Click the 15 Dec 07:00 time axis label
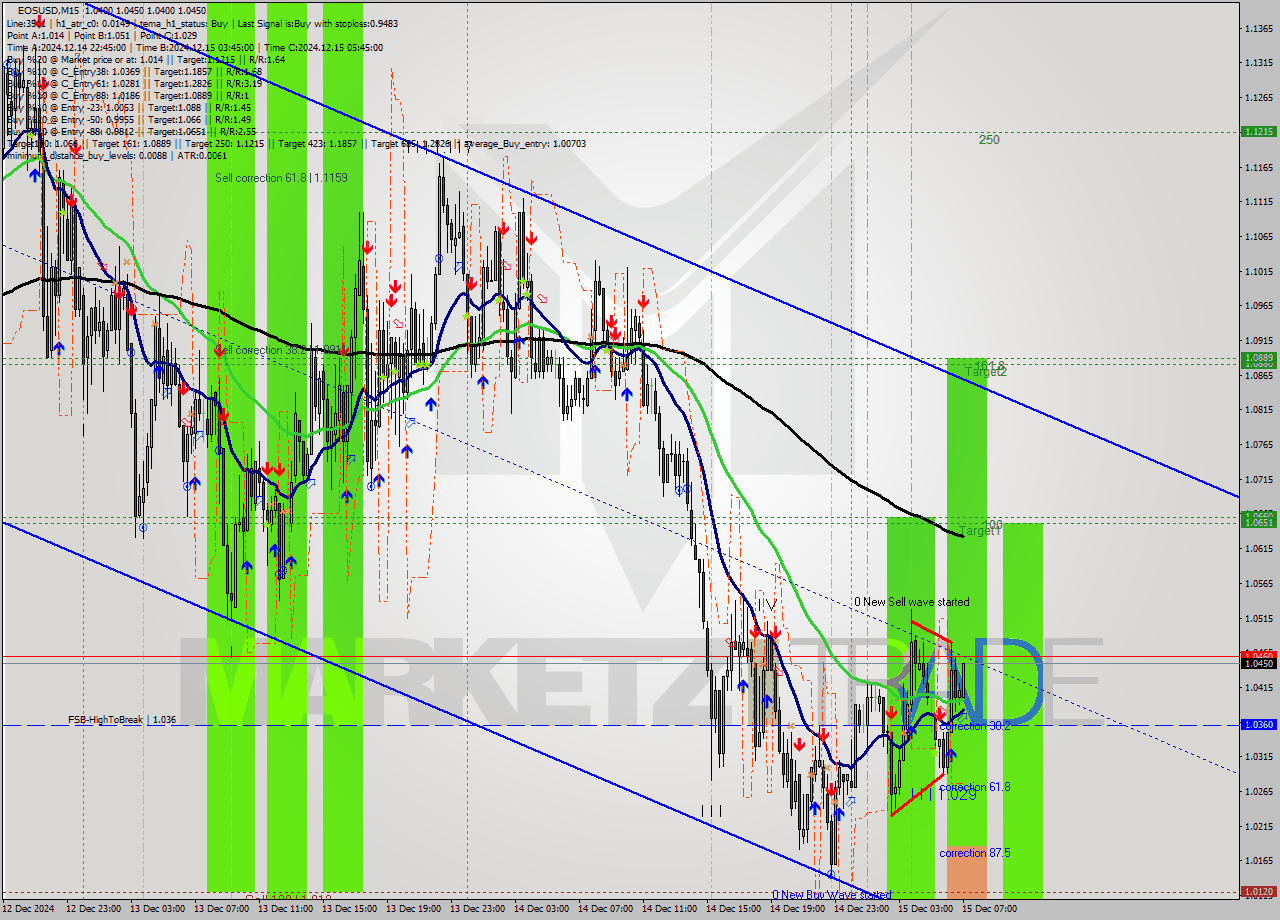Image resolution: width=1280 pixels, height=920 pixels. (989, 909)
